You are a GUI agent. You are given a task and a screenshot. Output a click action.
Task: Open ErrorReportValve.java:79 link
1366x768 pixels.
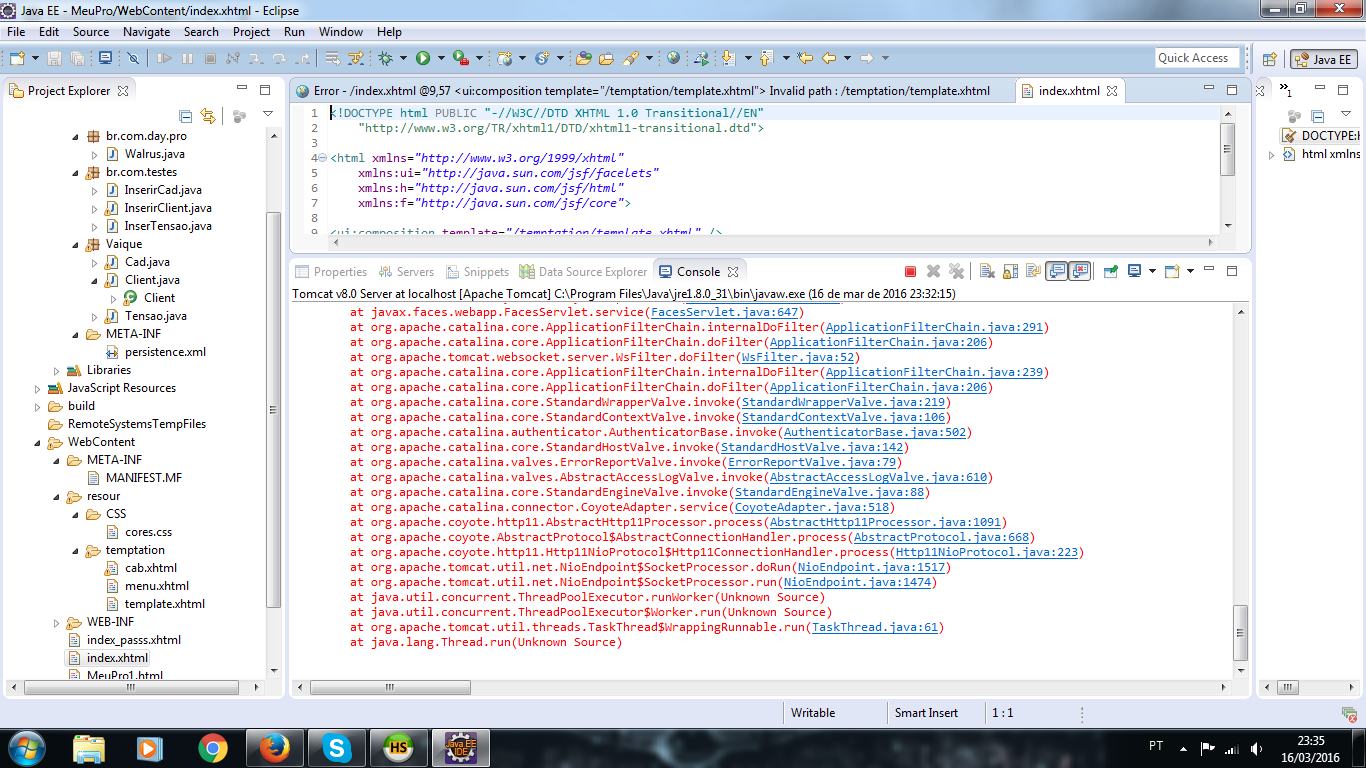(812, 462)
